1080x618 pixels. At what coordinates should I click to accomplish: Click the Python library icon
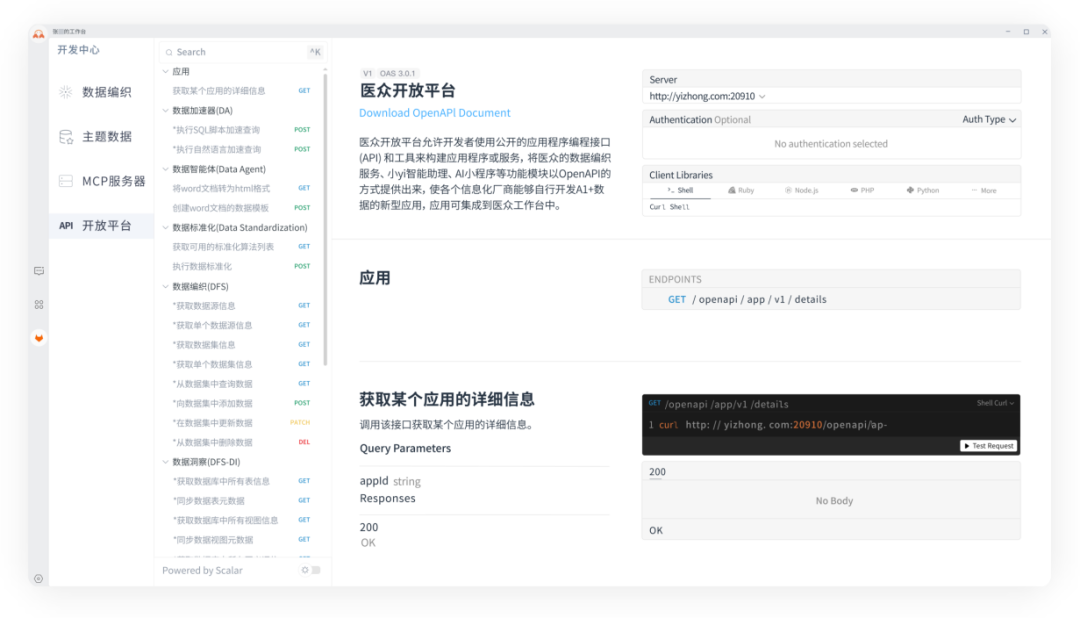tap(910, 190)
